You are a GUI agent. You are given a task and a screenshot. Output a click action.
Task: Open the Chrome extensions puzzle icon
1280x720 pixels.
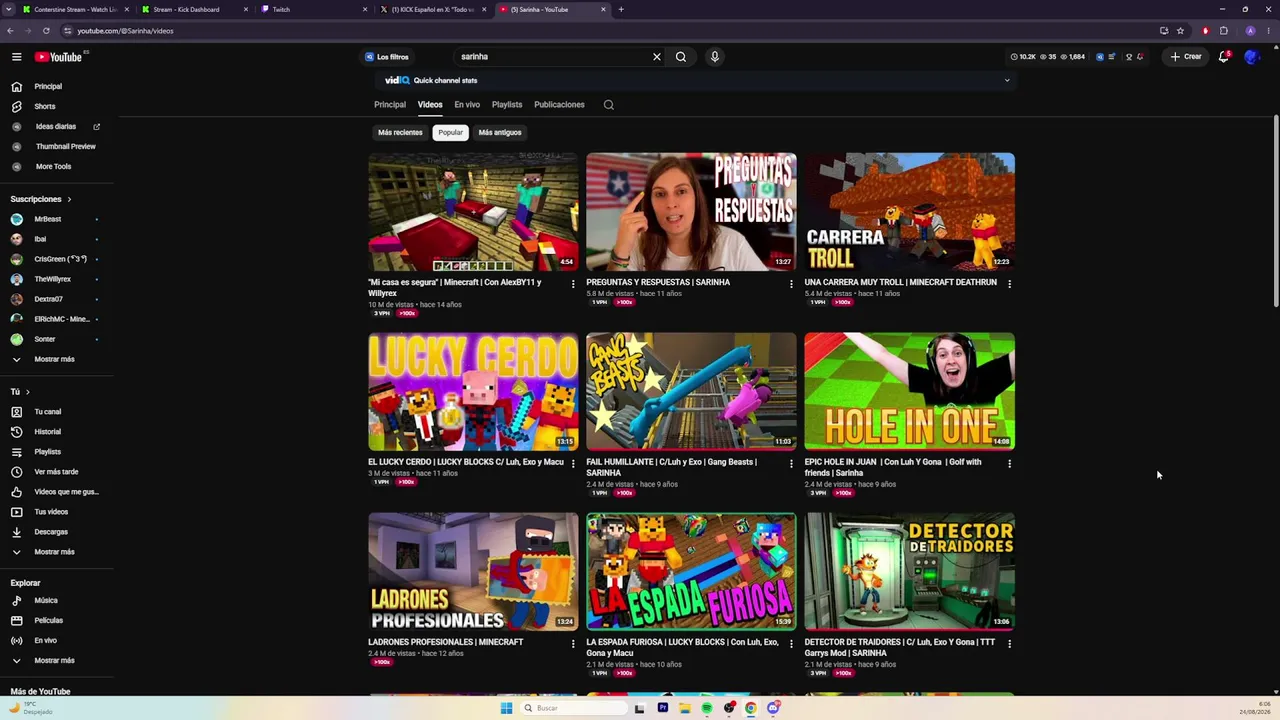pyautogui.click(x=1223, y=31)
